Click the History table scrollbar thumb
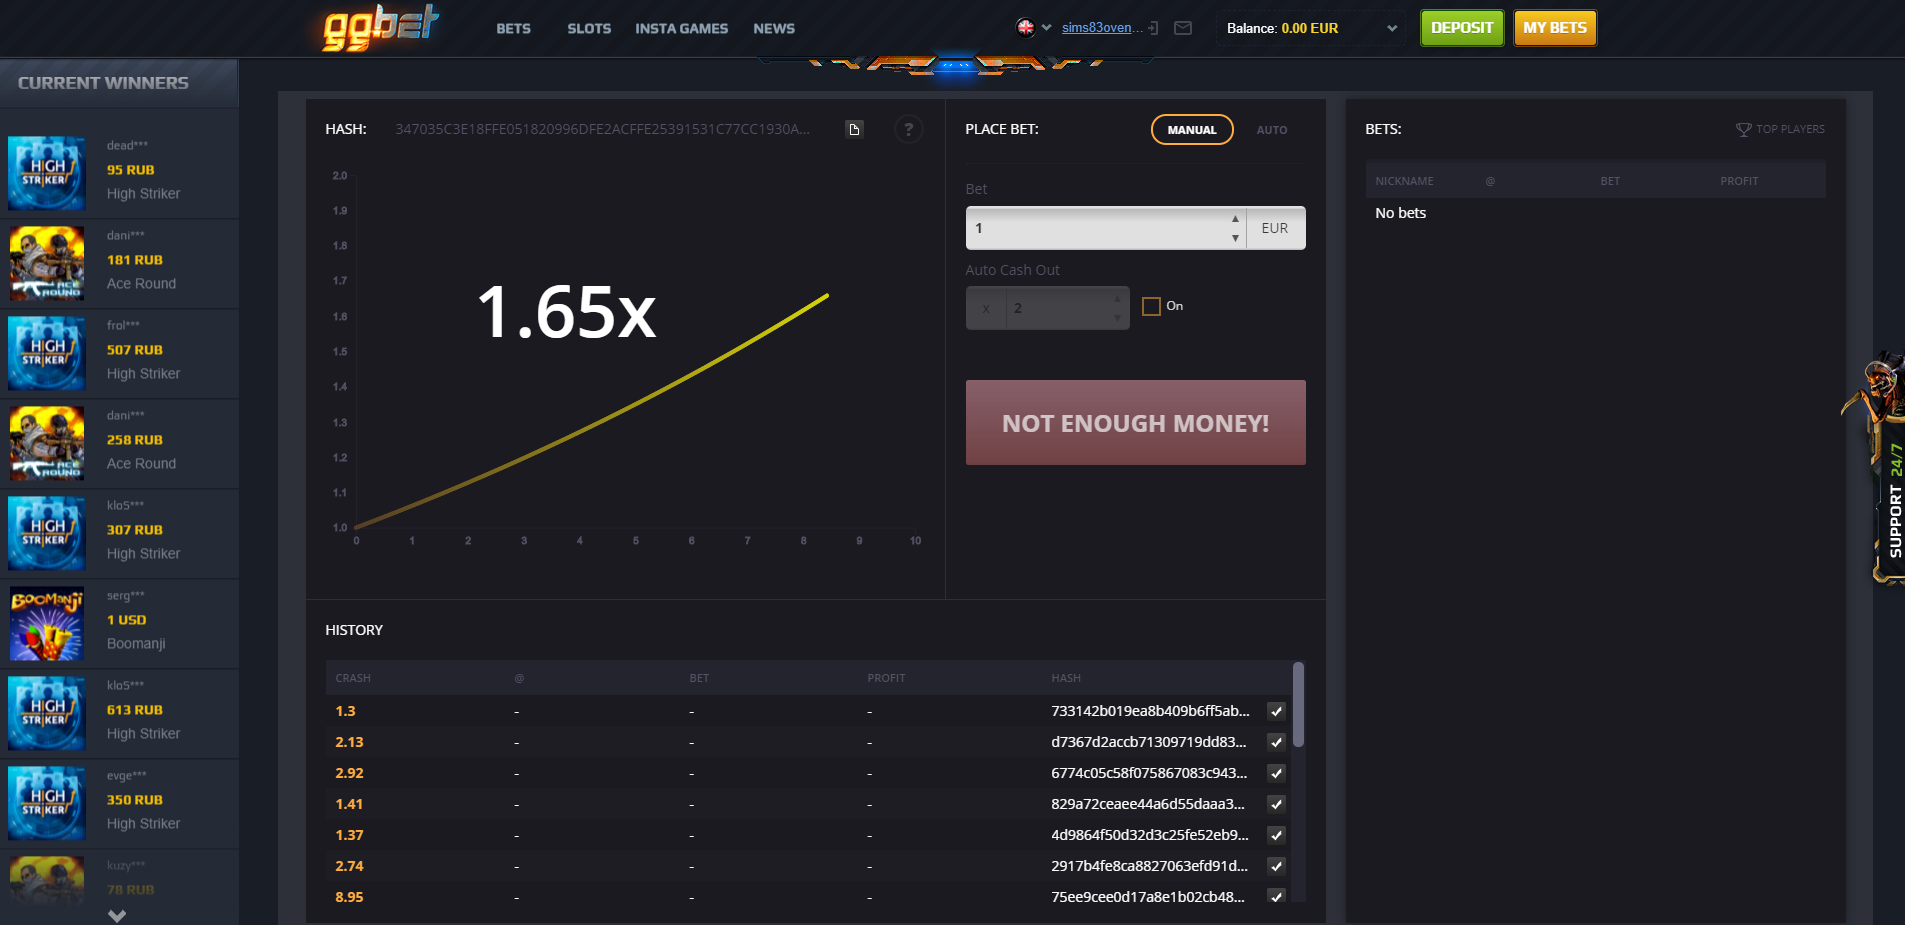 click(x=1298, y=704)
